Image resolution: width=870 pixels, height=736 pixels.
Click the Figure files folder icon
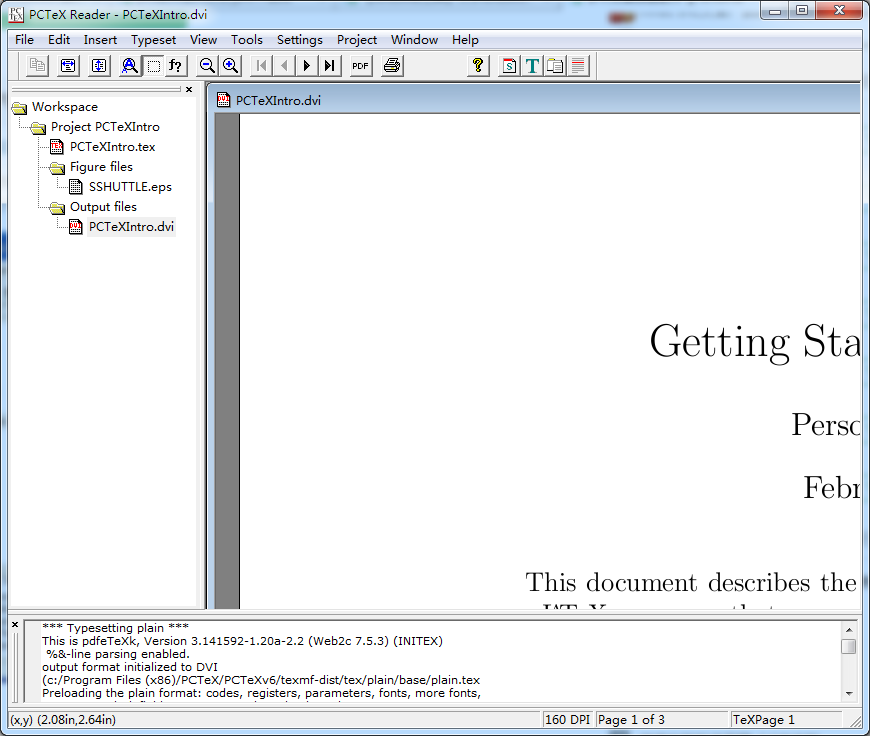click(57, 168)
